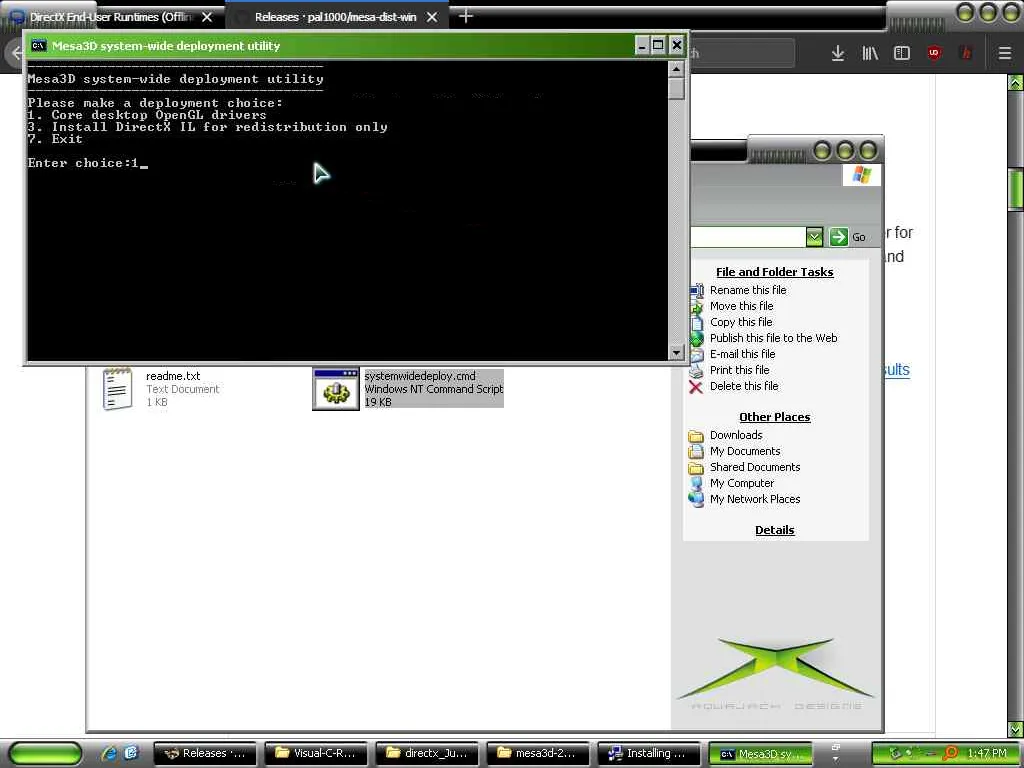Click Rename this file
Viewport: 1024px width, 768px height.
(x=748, y=290)
